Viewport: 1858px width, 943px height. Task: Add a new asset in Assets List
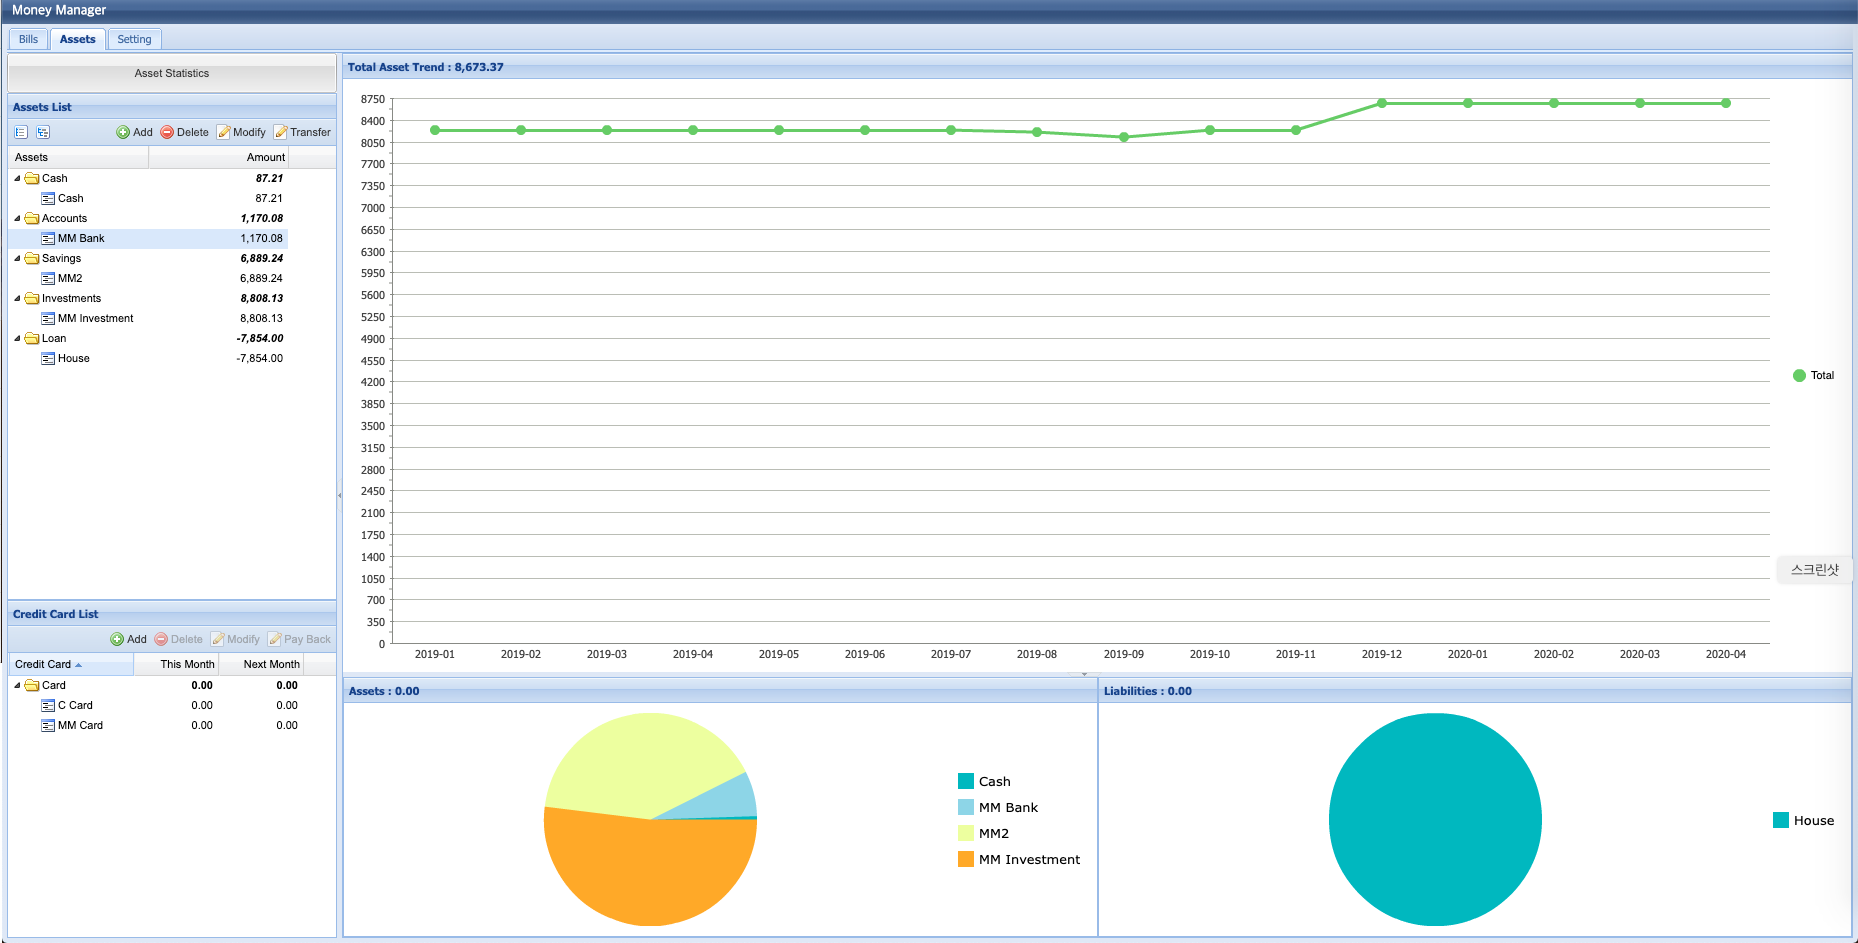coord(135,132)
